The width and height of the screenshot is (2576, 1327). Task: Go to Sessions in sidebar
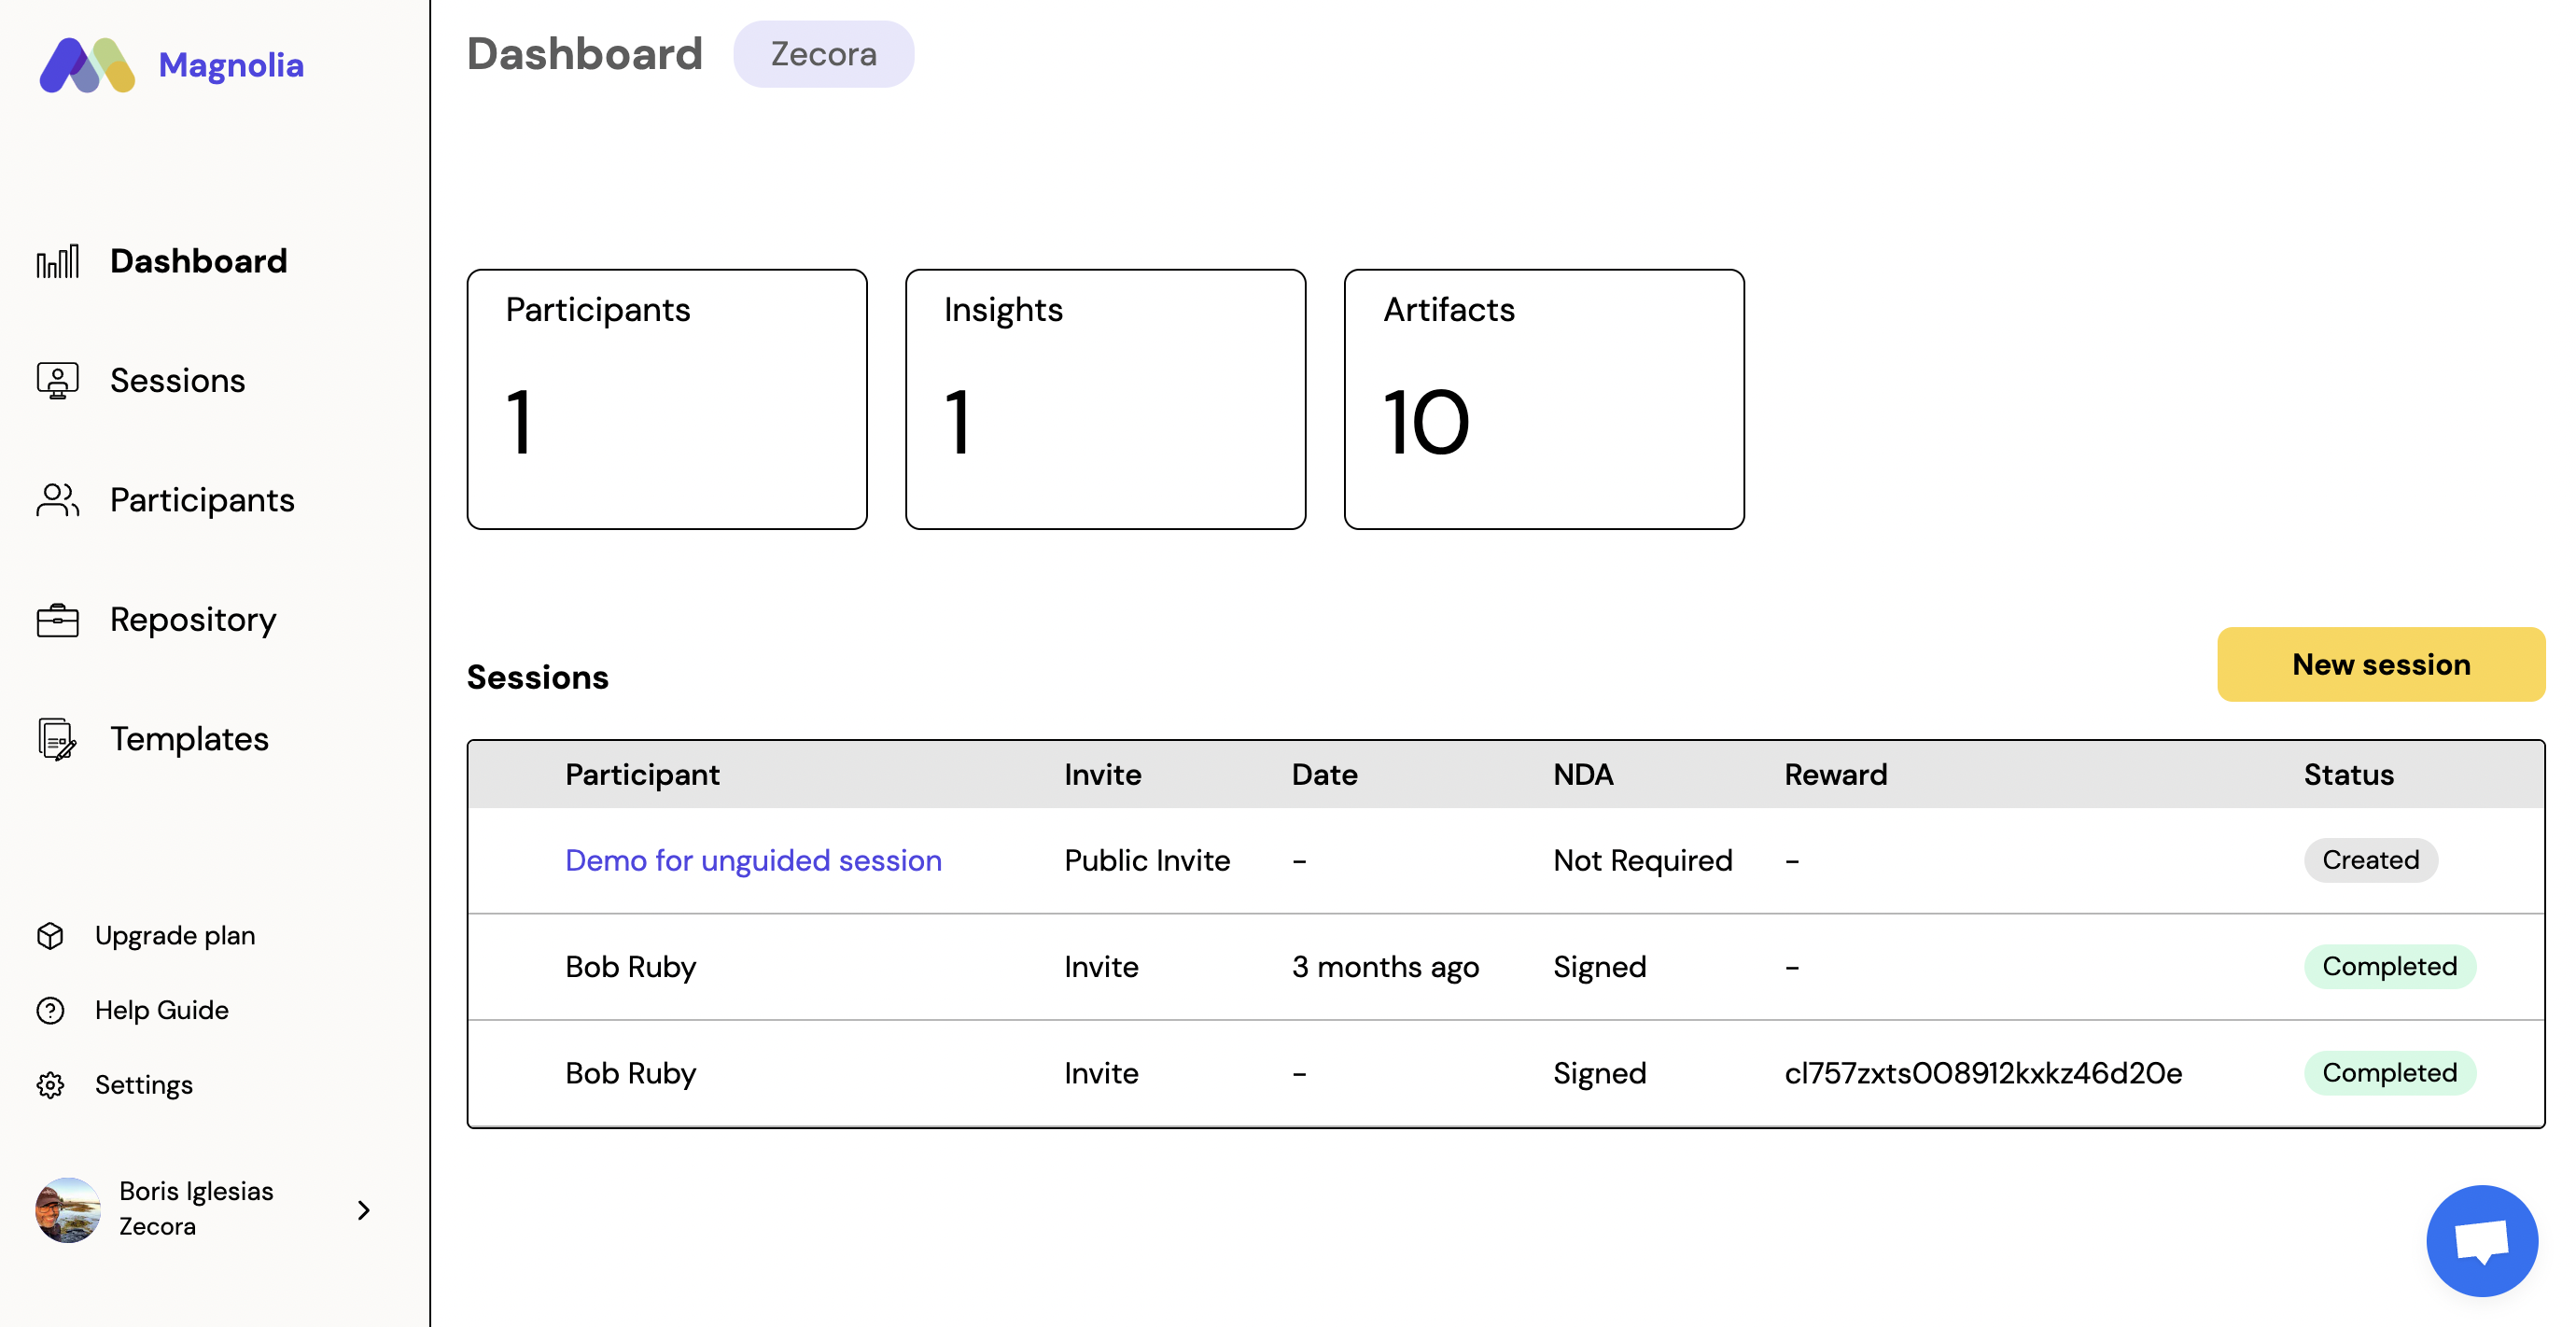pos(177,381)
